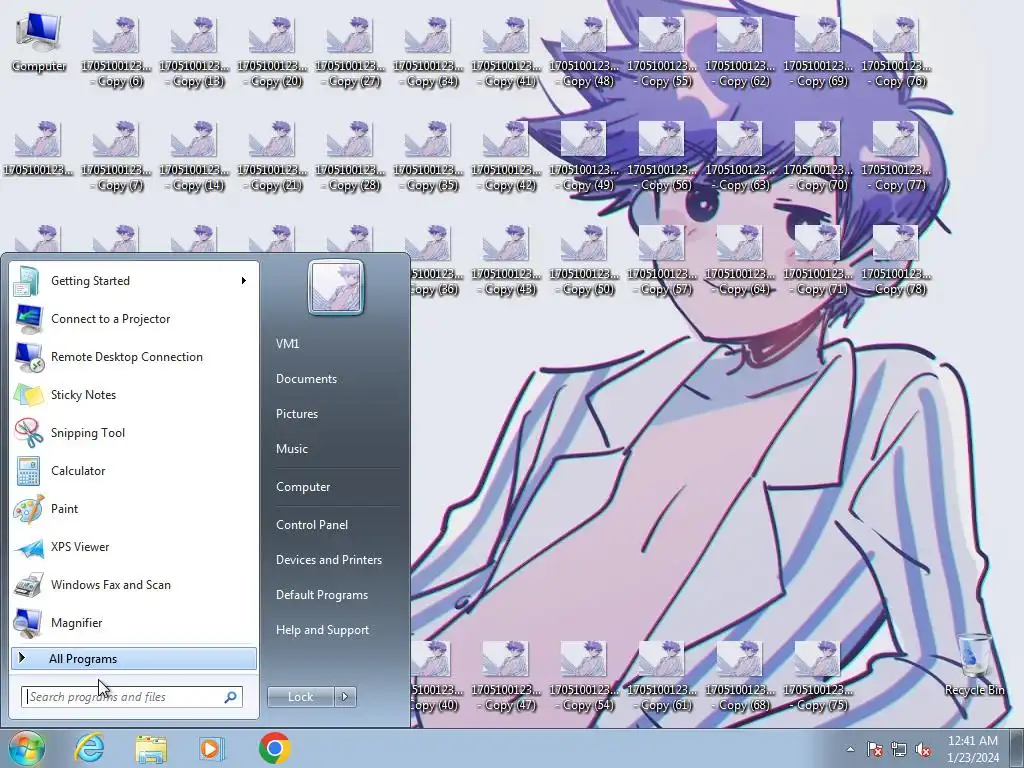1024x768 pixels.
Task: Select the desktop file Copy (47)
Action: click(x=506, y=676)
